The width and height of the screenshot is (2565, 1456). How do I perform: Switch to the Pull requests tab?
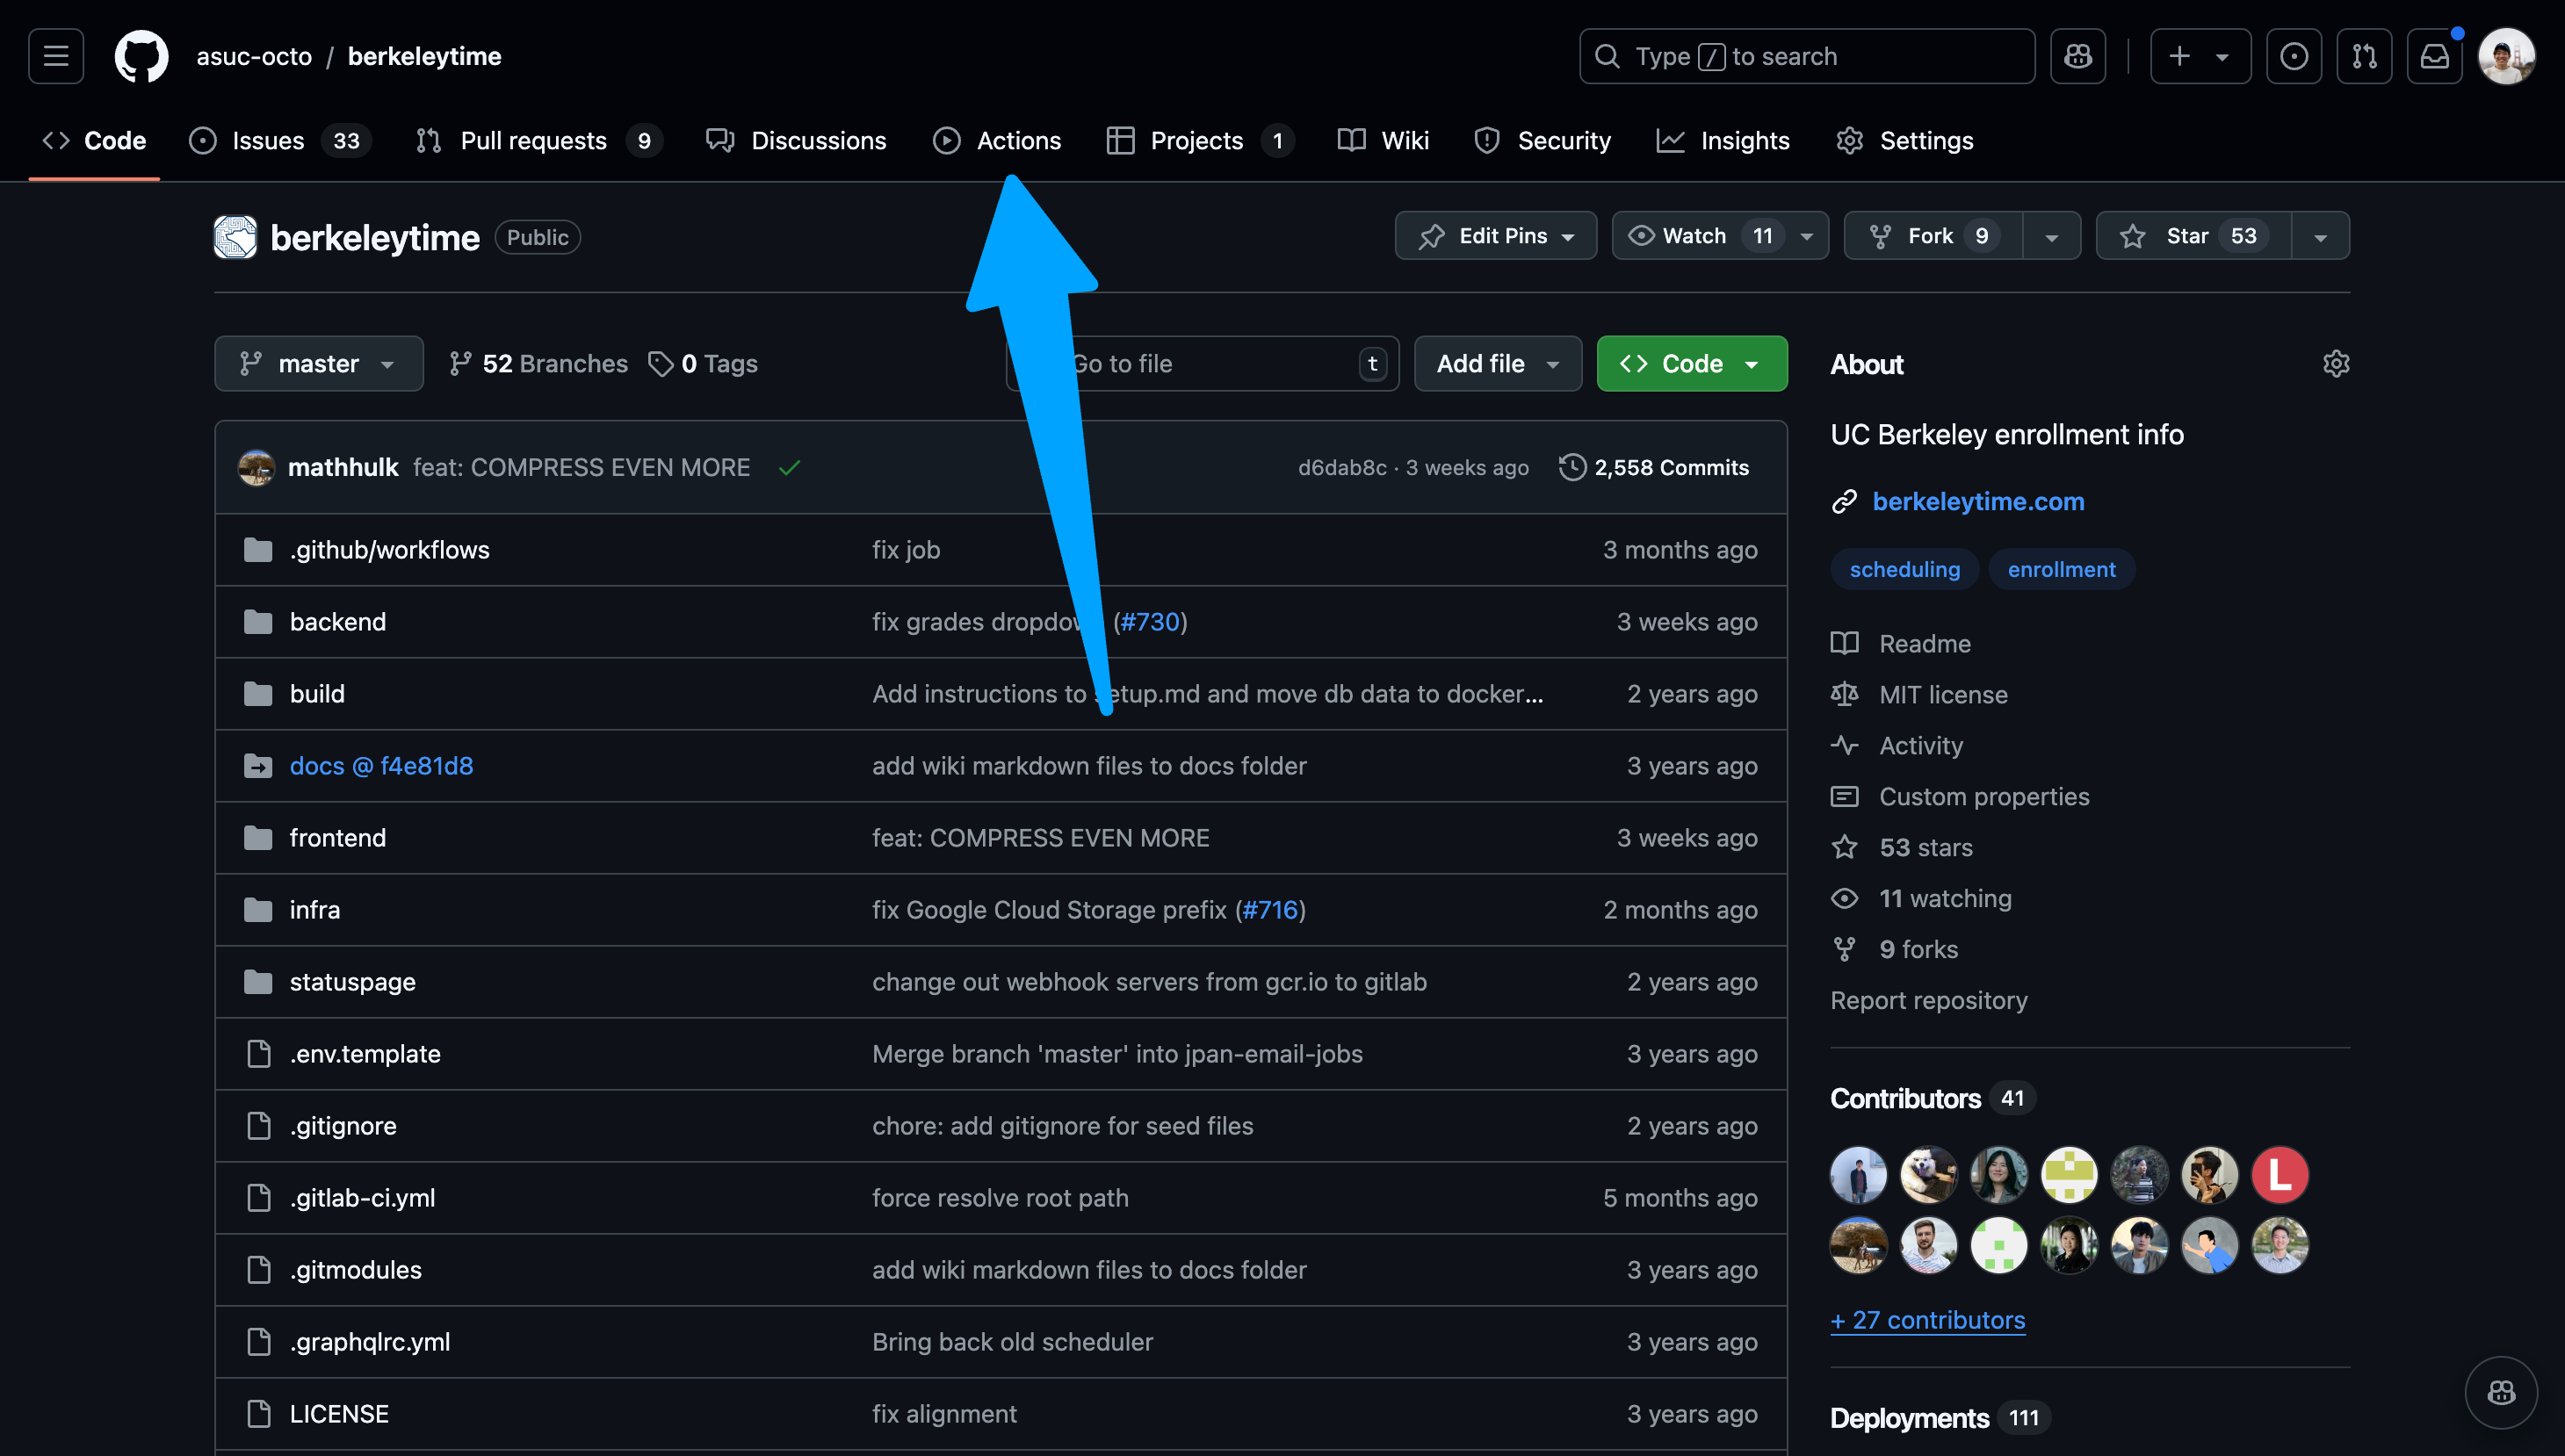click(x=538, y=141)
